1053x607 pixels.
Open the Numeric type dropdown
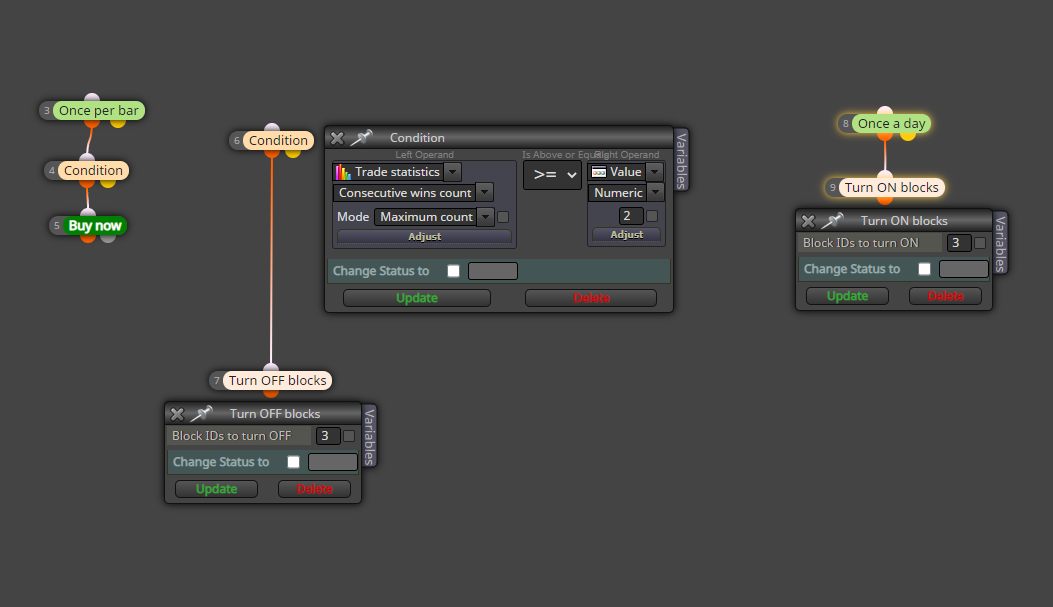(x=655, y=193)
